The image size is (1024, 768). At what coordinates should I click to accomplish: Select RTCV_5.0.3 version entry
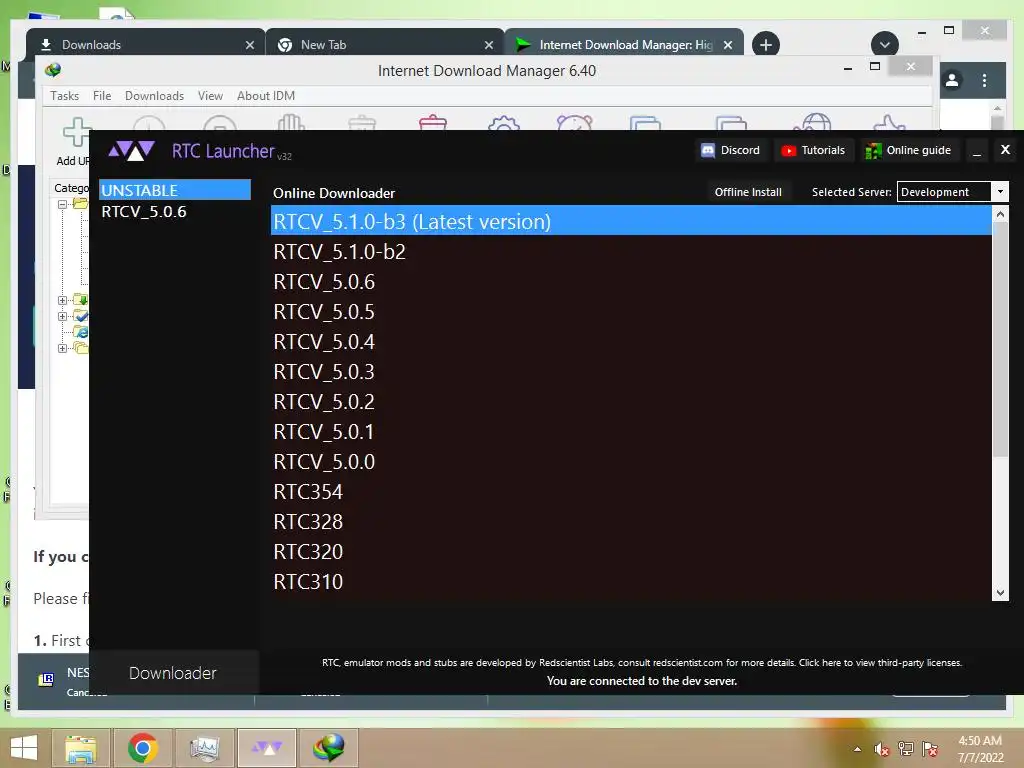click(x=631, y=372)
